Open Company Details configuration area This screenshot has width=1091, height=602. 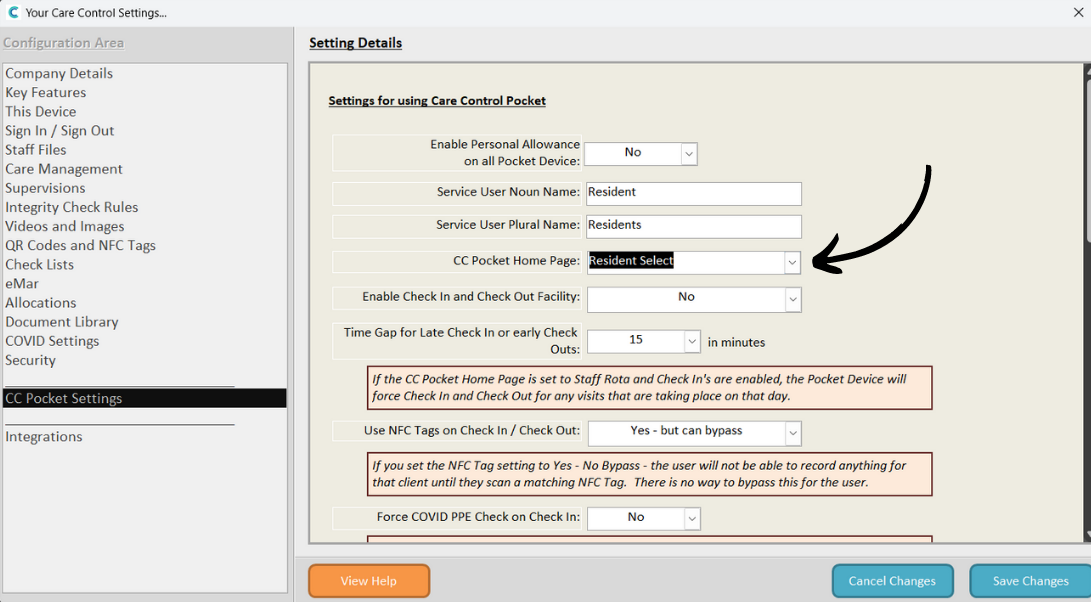pyautogui.click(x=59, y=73)
